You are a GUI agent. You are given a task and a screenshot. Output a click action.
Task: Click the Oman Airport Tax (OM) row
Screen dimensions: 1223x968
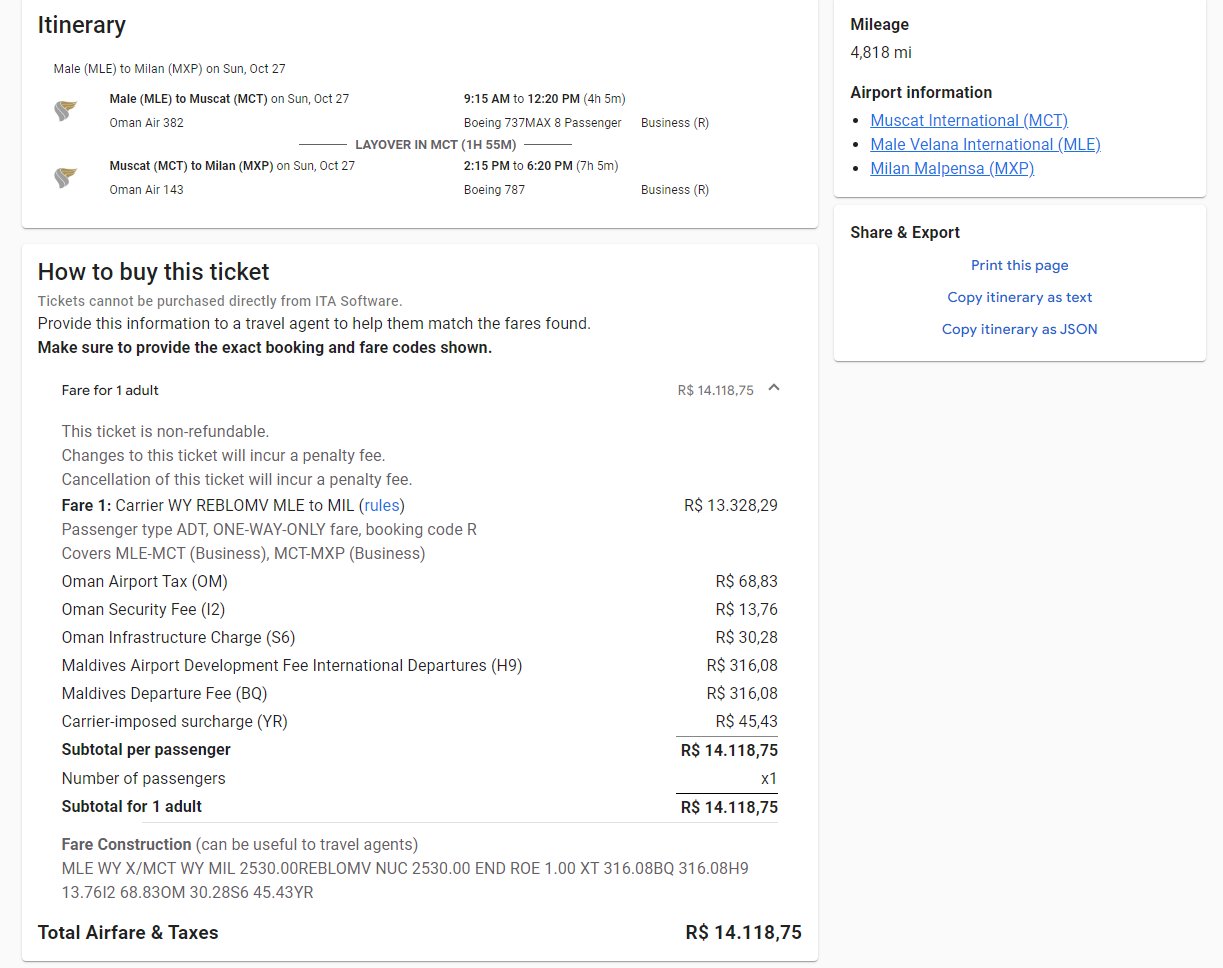click(x=420, y=582)
